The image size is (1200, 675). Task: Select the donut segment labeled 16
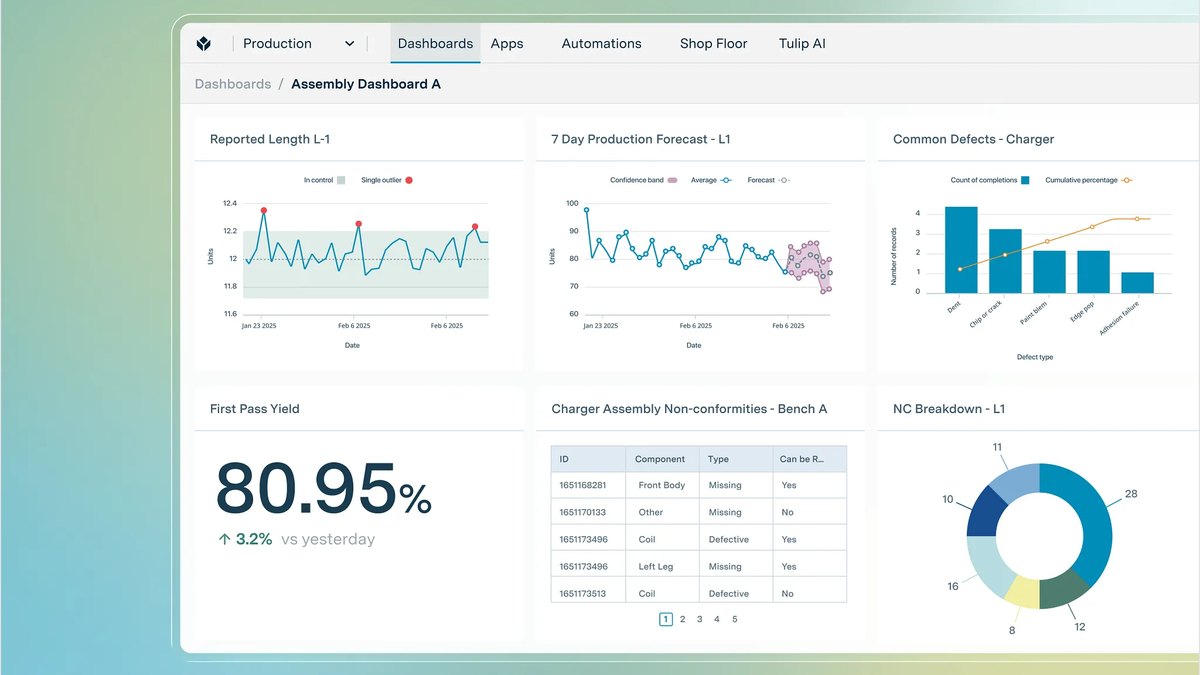pos(990,563)
